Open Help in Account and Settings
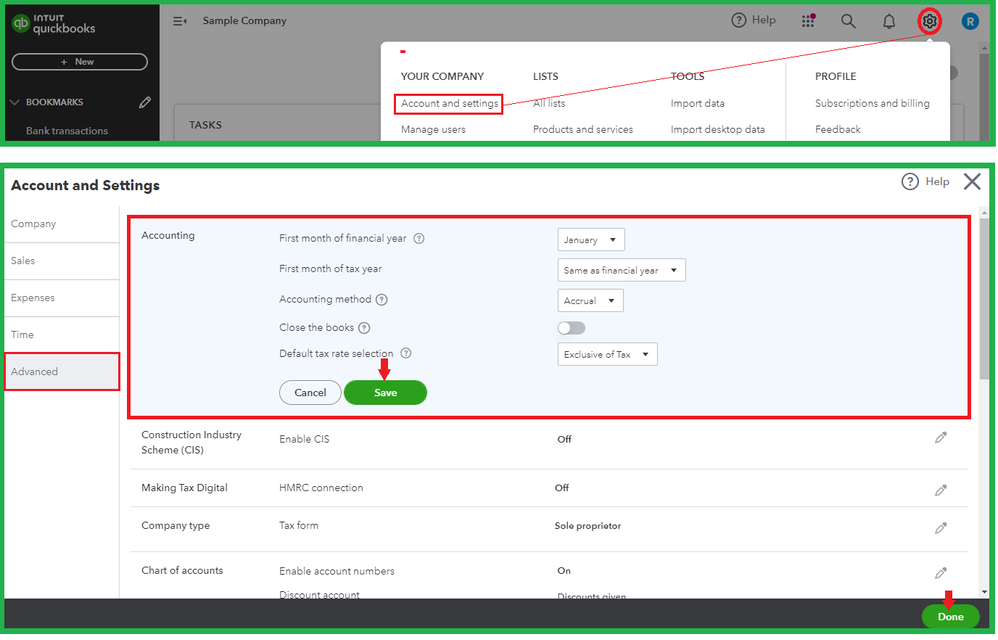Screen dimensions: 998x640 [925, 182]
